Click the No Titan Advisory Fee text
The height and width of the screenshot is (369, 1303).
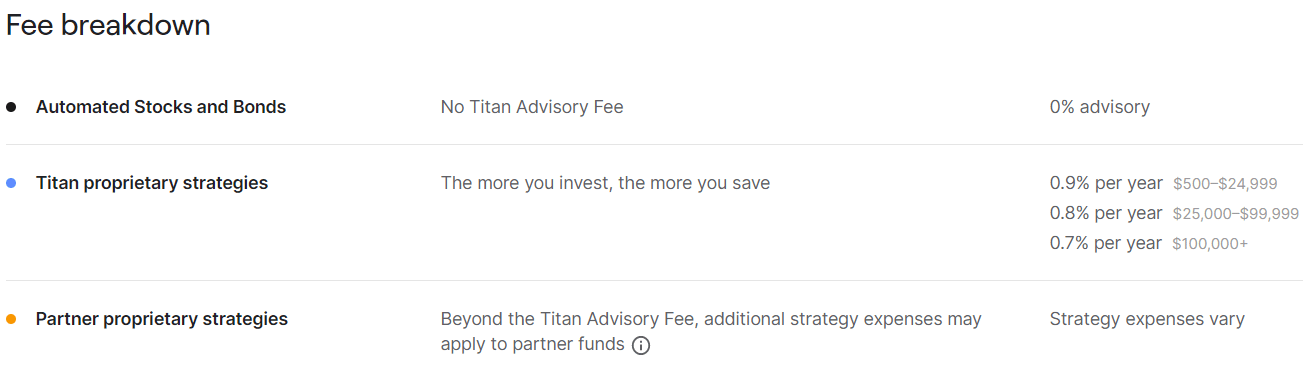[532, 107]
